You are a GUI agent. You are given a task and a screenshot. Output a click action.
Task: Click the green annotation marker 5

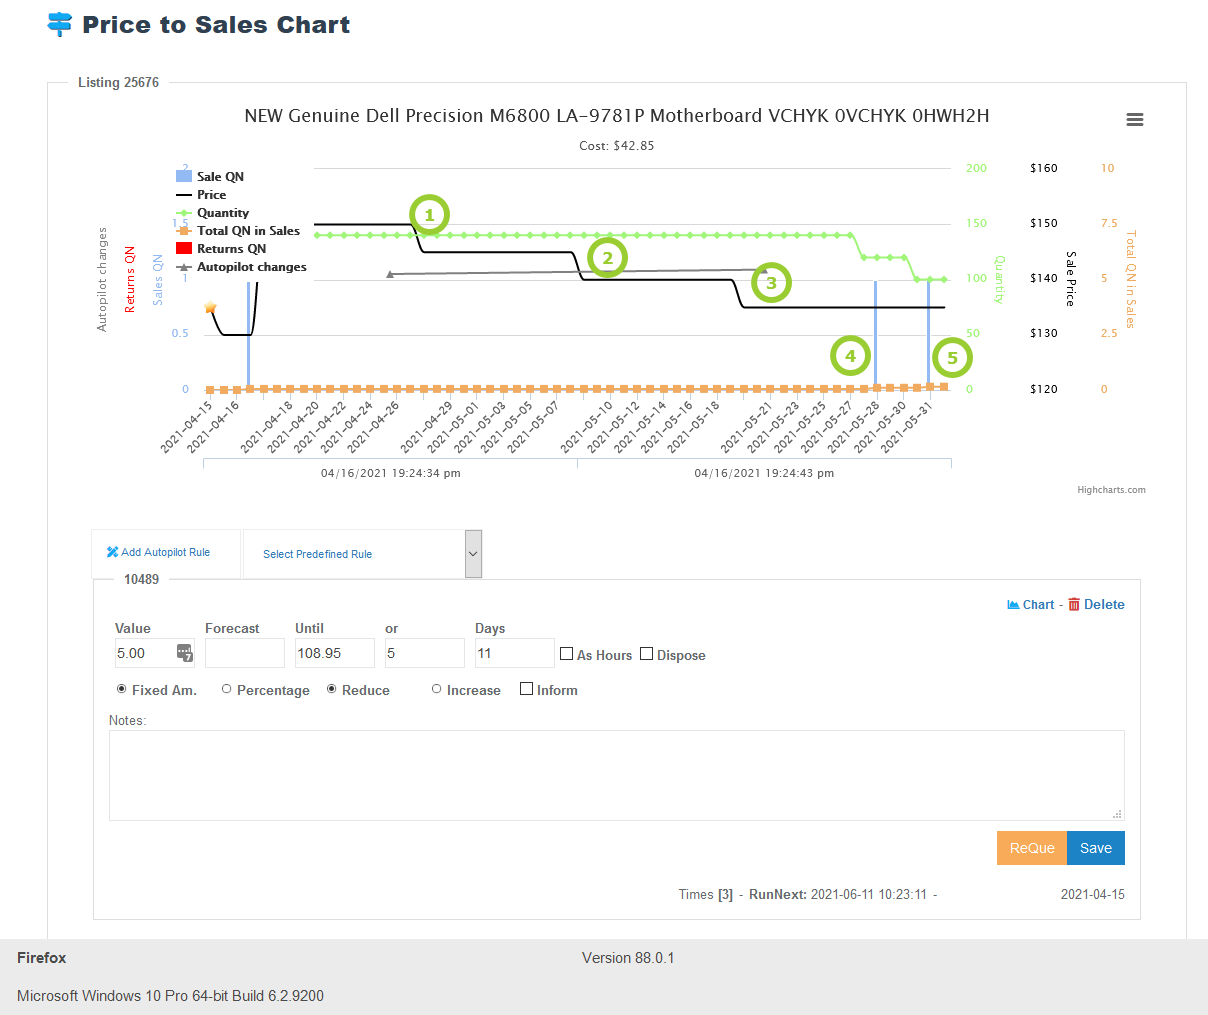(x=952, y=358)
